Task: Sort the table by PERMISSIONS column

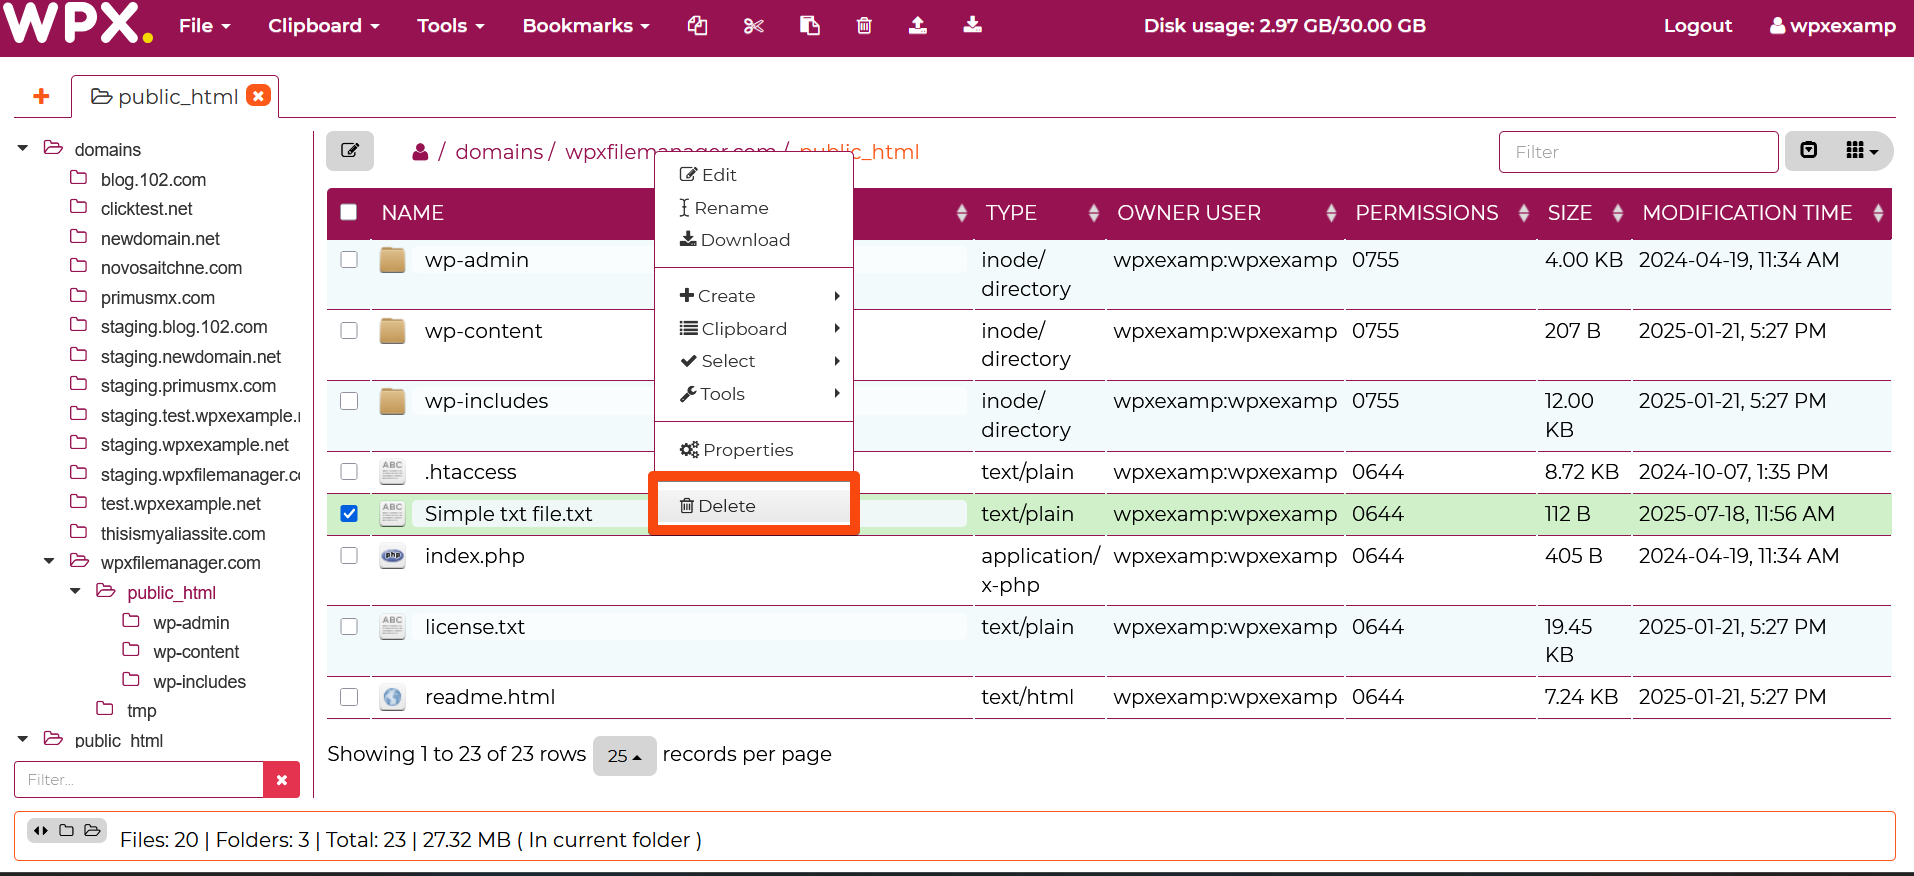Action: tap(1441, 213)
